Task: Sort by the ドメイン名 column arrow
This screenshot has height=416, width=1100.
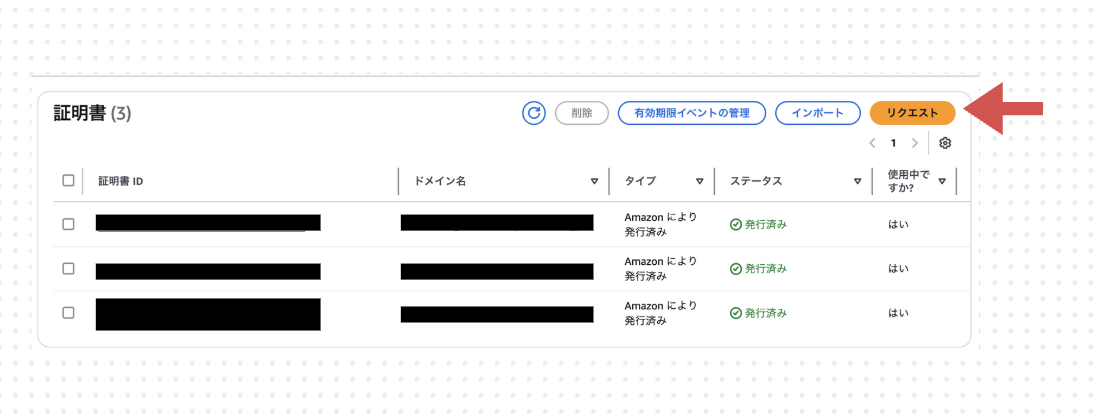Action: tap(594, 181)
